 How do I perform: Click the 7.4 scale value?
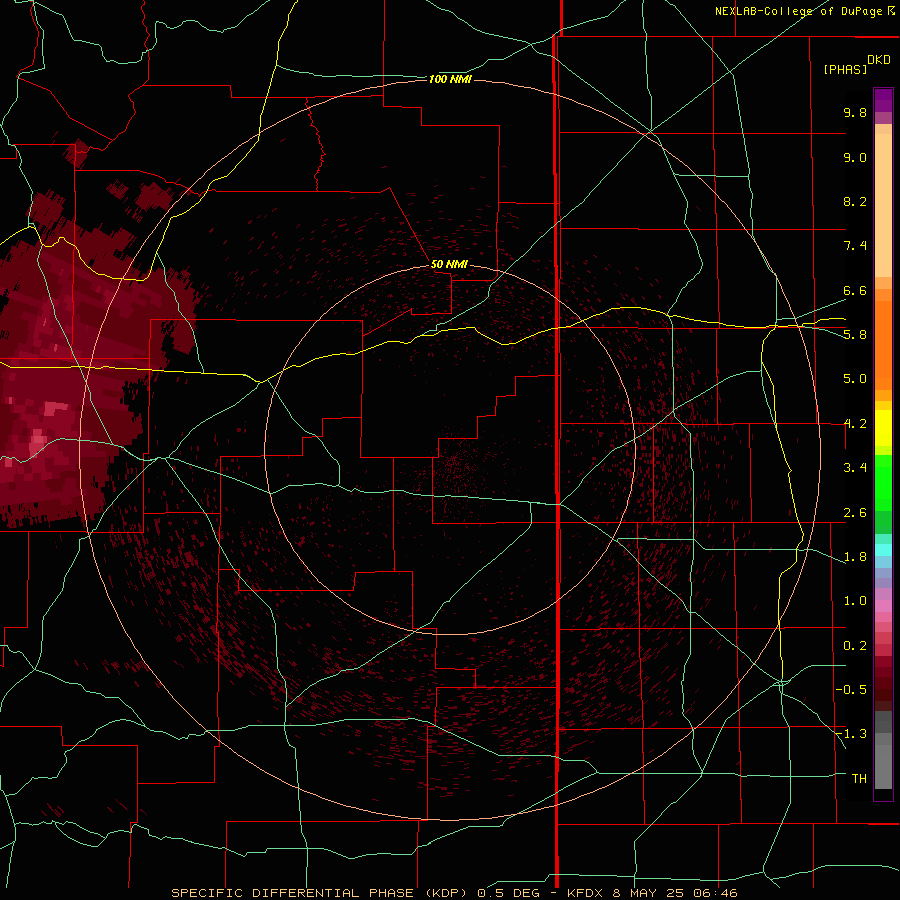[x=855, y=246]
